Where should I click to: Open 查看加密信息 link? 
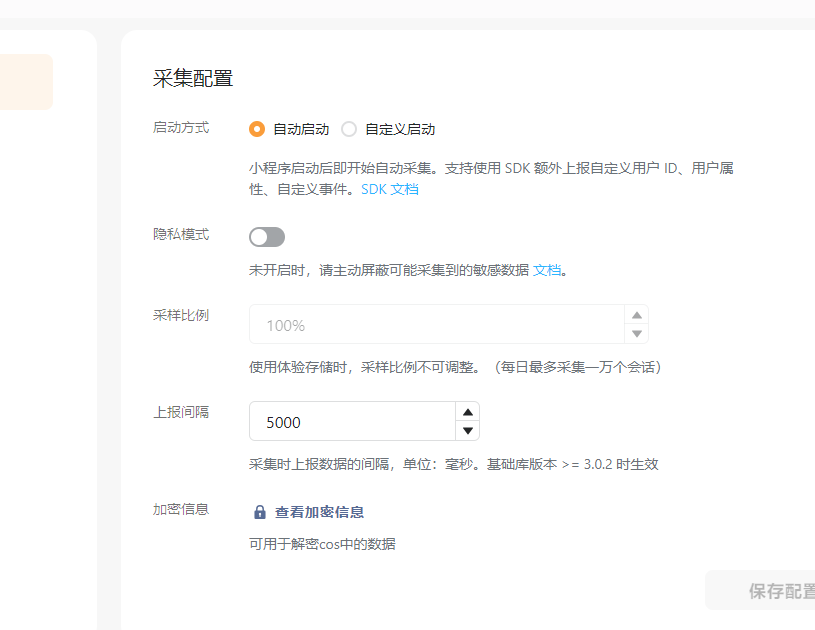tap(319, 513)
